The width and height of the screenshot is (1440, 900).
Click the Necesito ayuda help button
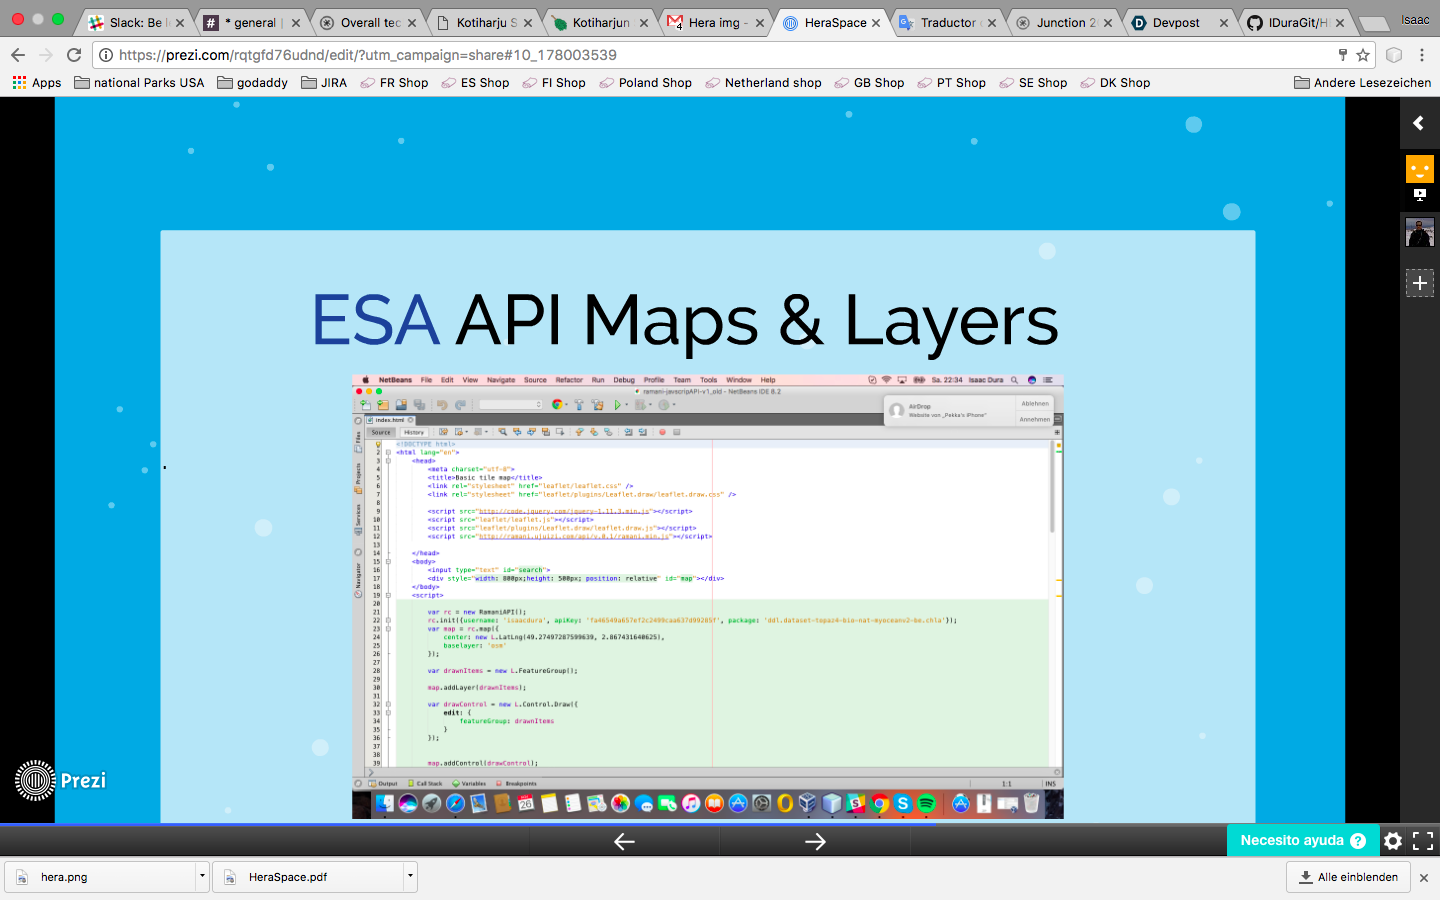pyautogui.click(x=1302, y=841)
